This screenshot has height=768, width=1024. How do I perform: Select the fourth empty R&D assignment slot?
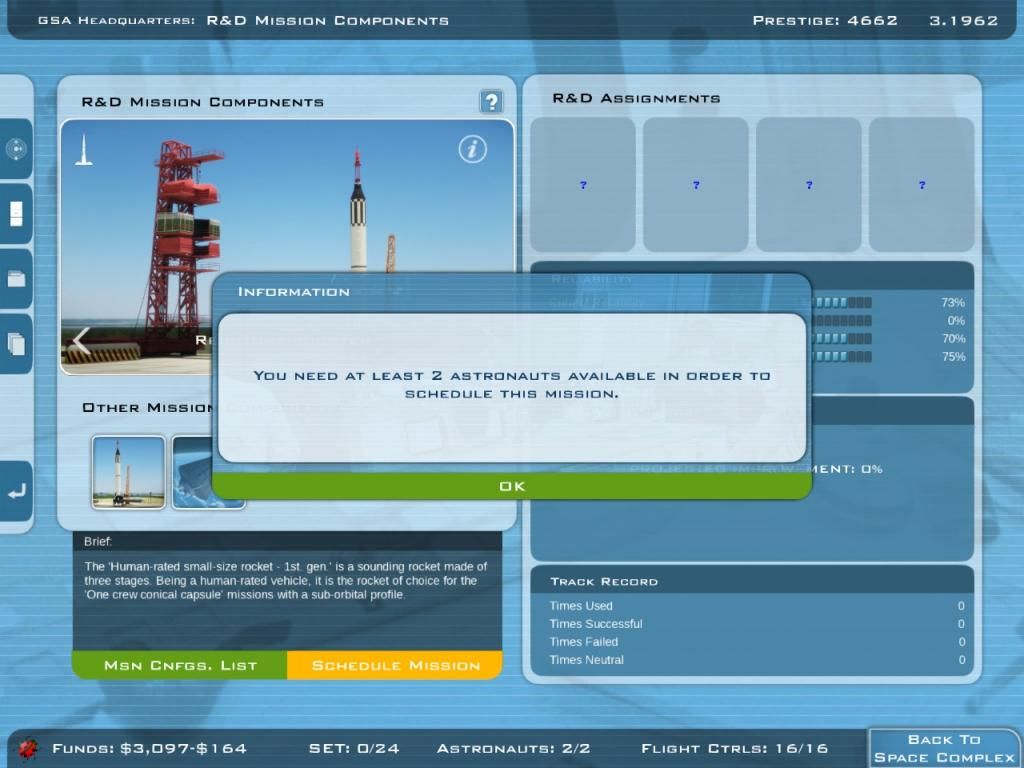(x=921, y=185)
